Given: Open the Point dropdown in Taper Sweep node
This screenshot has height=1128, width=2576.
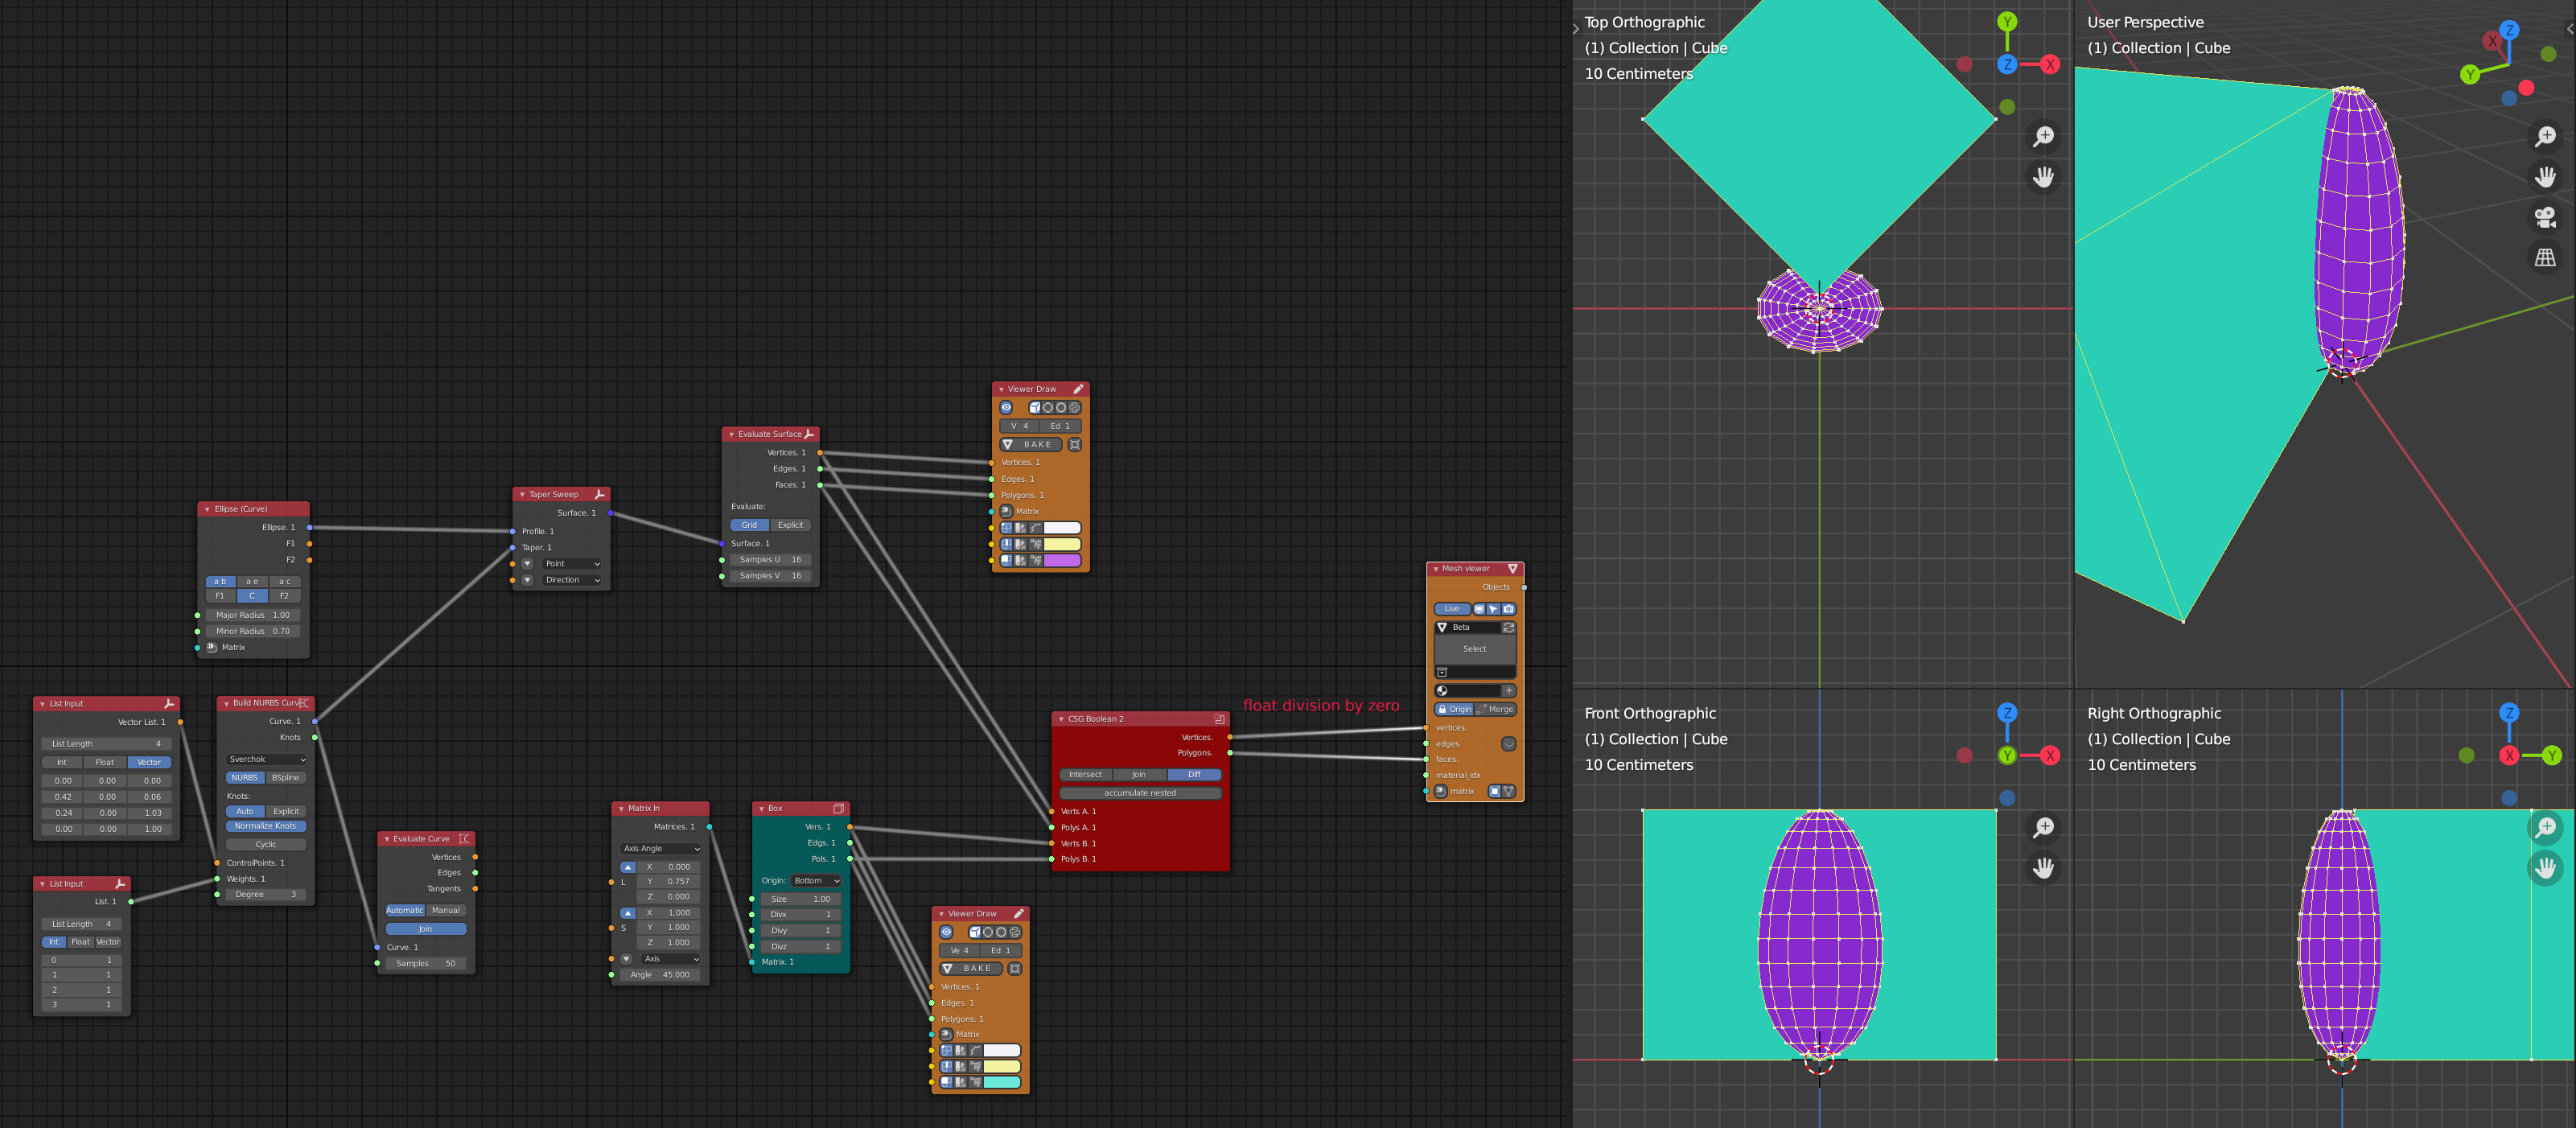Looking at the screenshot, I should tap(571, 563).
